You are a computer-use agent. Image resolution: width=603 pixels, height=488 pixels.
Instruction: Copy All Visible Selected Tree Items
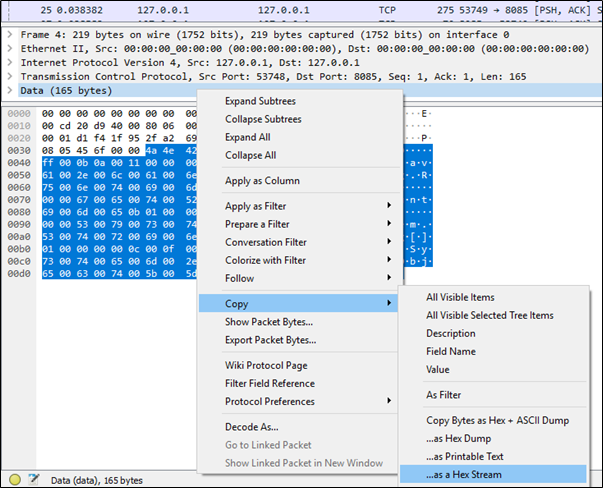(490, 315)
